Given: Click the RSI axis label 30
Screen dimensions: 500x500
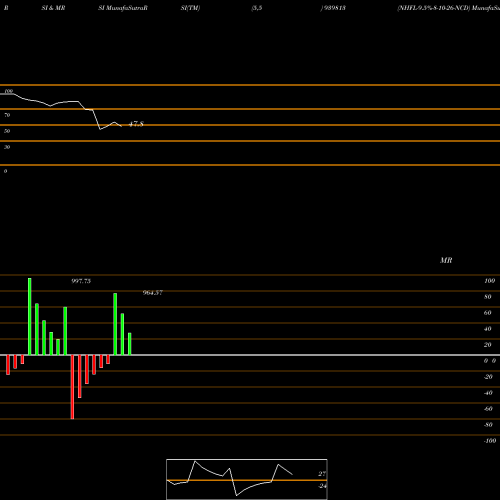Looking at the screenshot, I should pos(7,147).
